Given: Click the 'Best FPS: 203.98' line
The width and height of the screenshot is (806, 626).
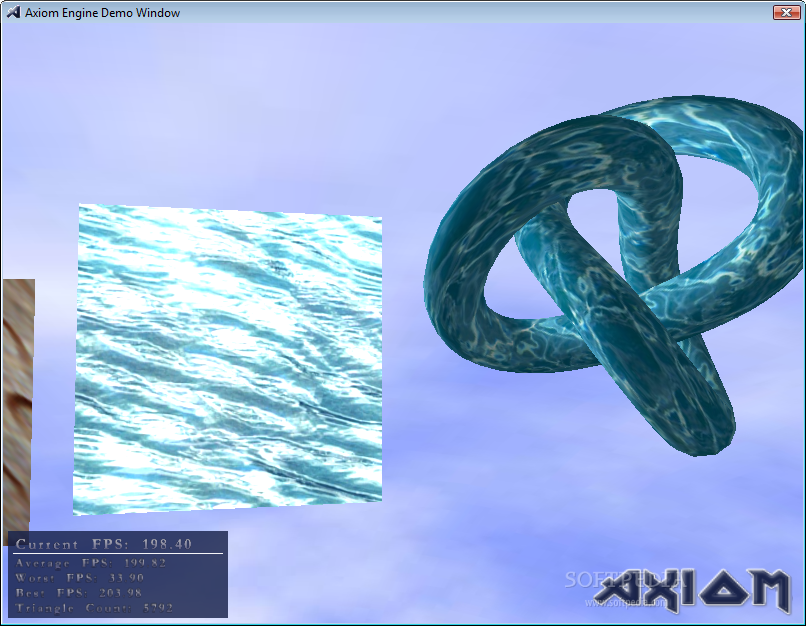Looking at the screenshot, I should coord(79,593).
